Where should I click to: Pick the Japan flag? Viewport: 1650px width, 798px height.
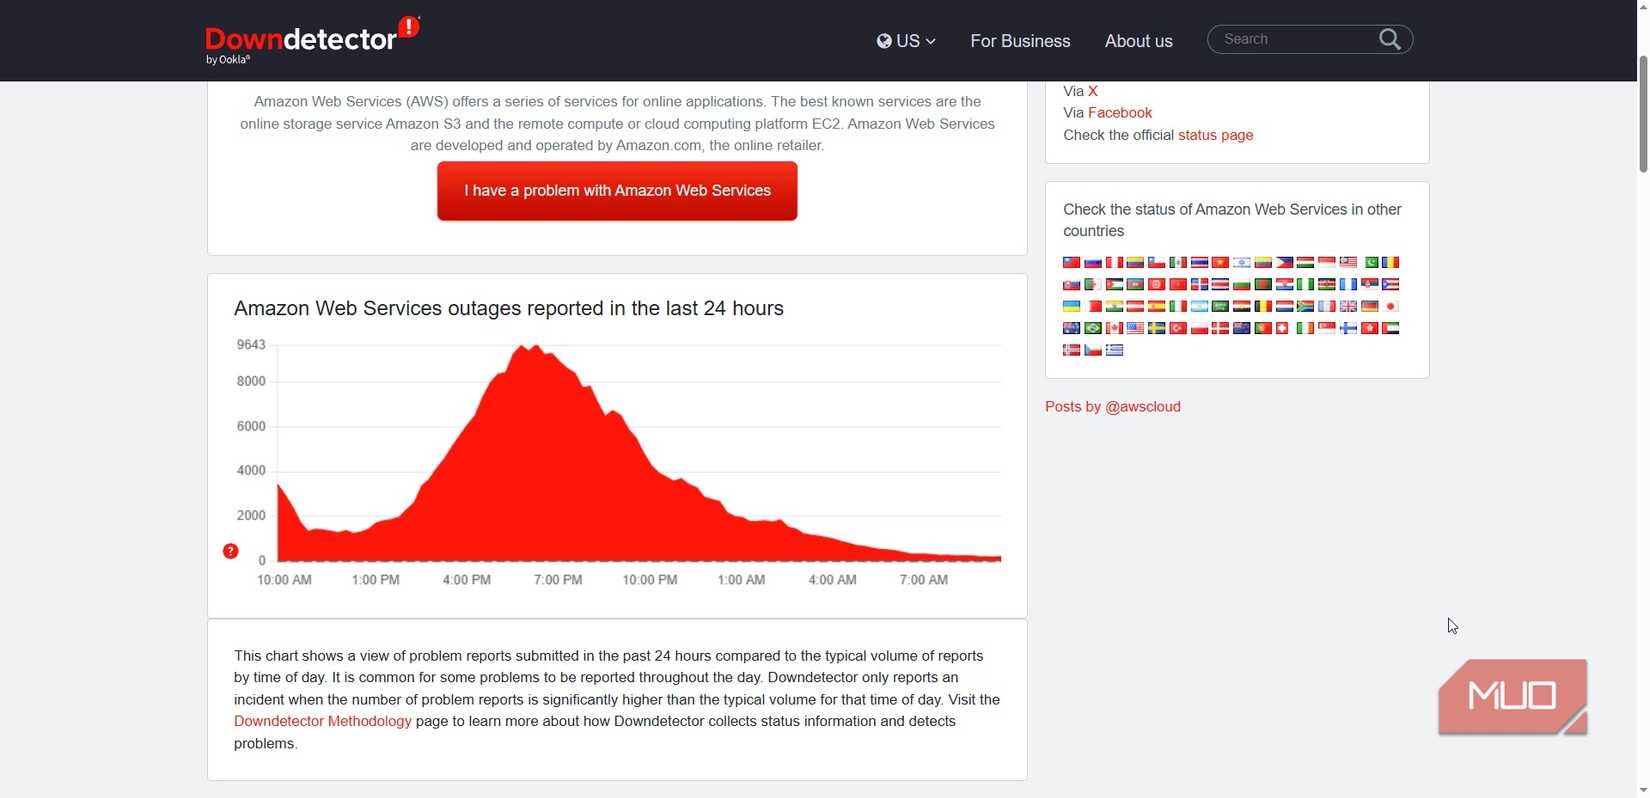tap(1391, 306)
